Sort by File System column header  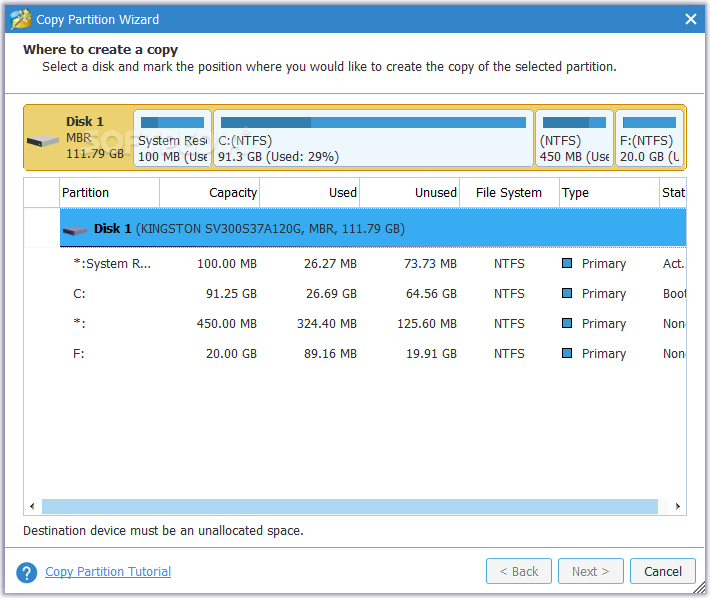[x=509, y=193]
